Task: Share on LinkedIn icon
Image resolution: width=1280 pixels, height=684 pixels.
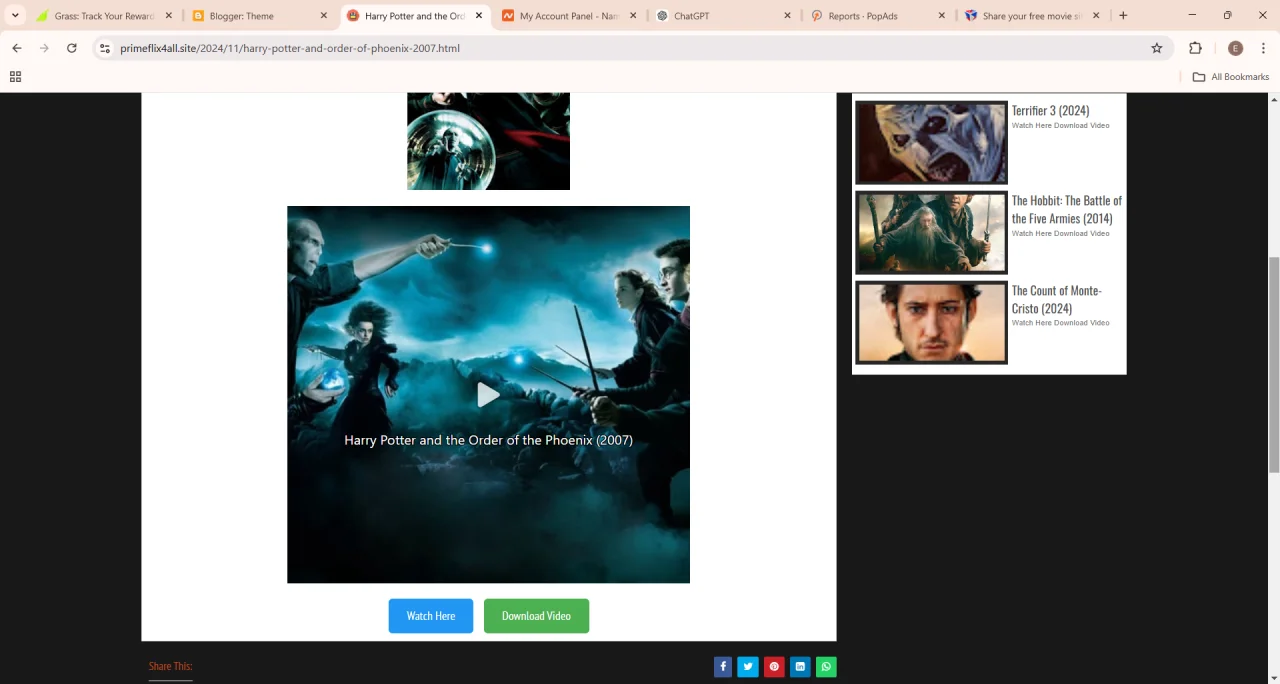Action: click(800, 667)
